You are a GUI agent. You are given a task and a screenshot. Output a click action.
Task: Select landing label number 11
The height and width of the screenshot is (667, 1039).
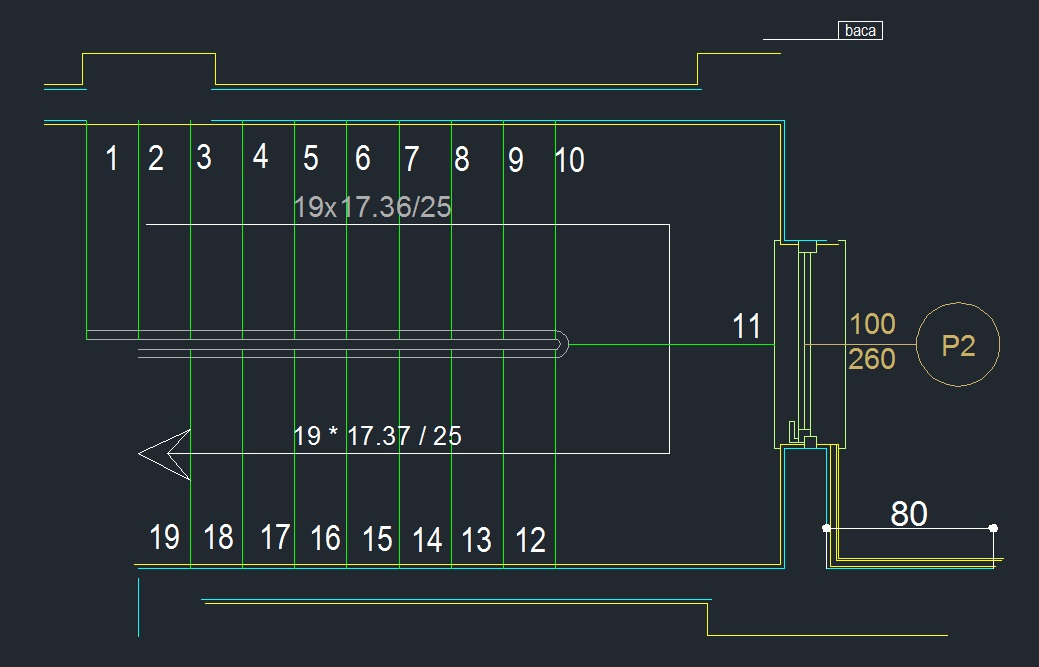coord(746,327)
